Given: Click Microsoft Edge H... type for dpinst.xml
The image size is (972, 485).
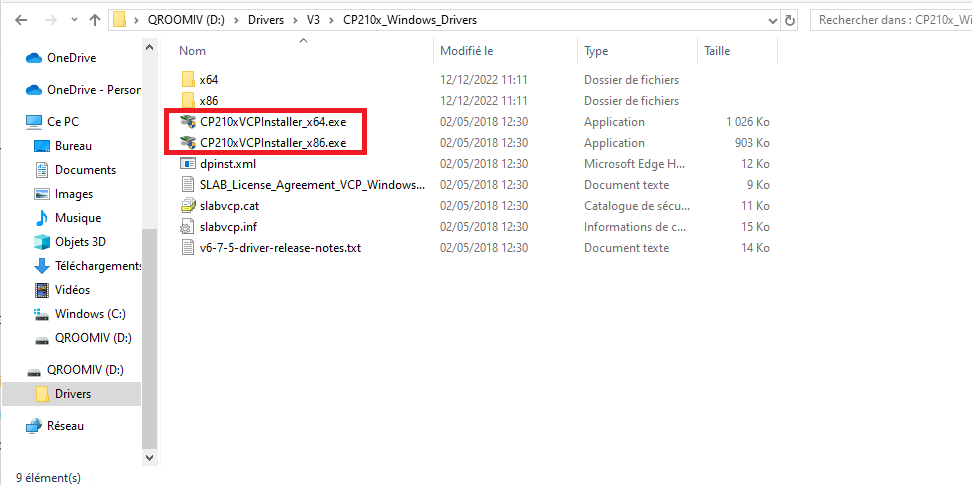Looking at the screenshot, I should pyautogui.click(x=635, y=164).
